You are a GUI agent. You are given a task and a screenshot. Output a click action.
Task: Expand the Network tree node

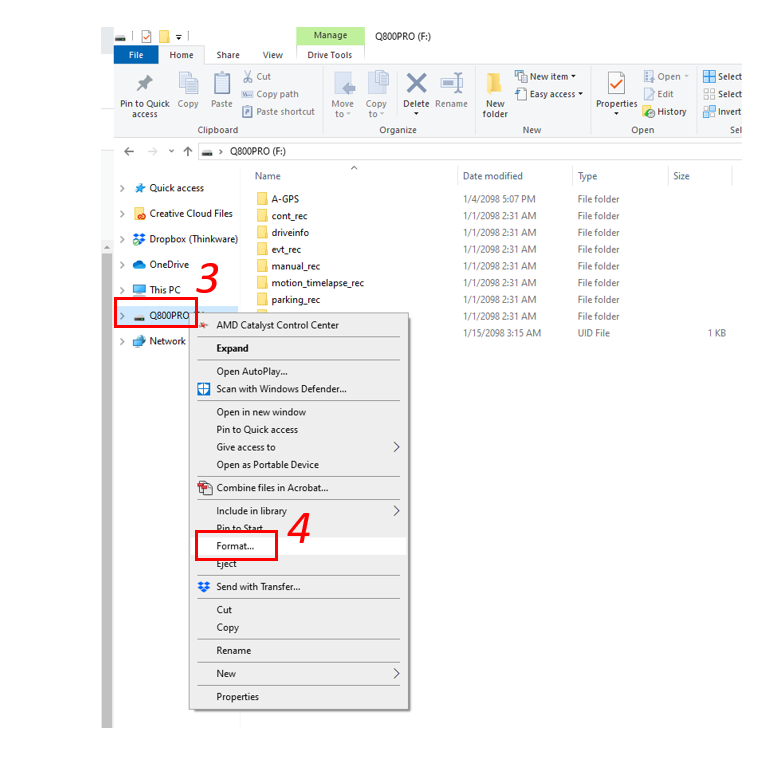122,342
